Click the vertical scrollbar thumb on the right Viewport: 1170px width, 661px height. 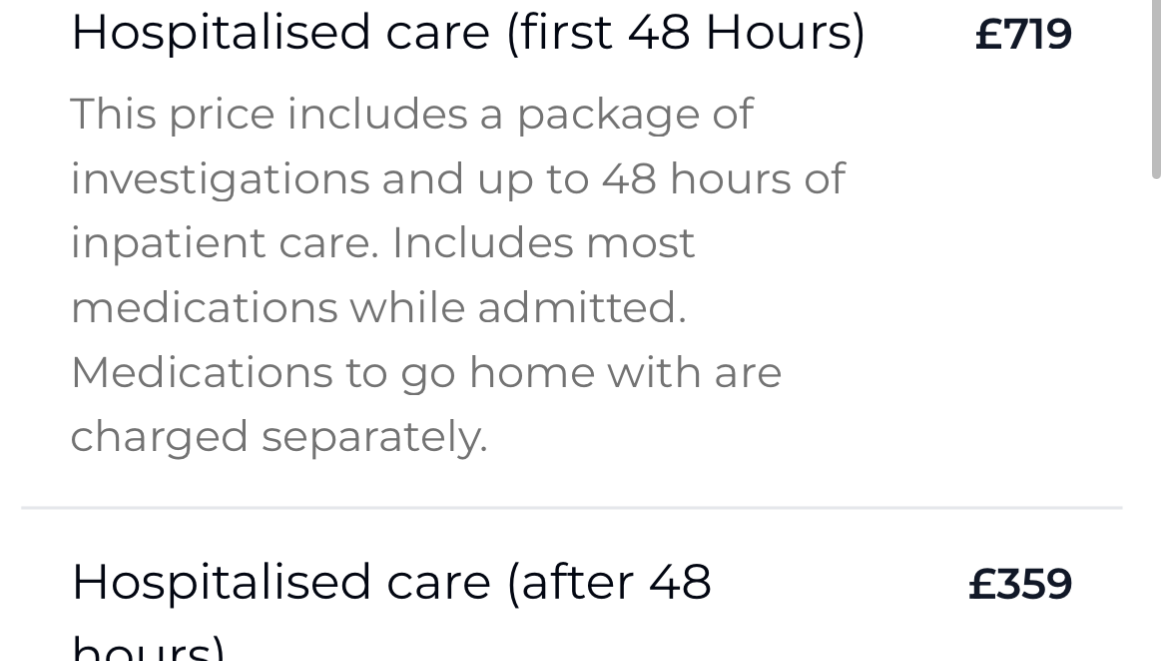pos(1157,90)
